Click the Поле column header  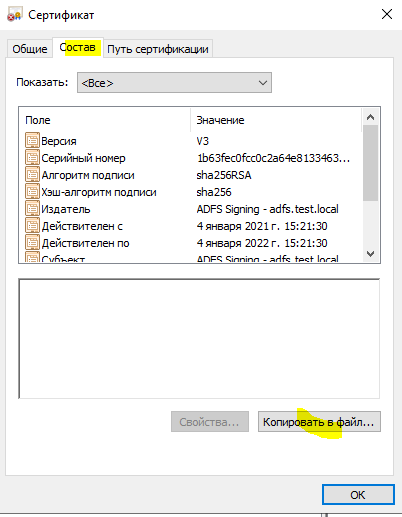(105, 120)
